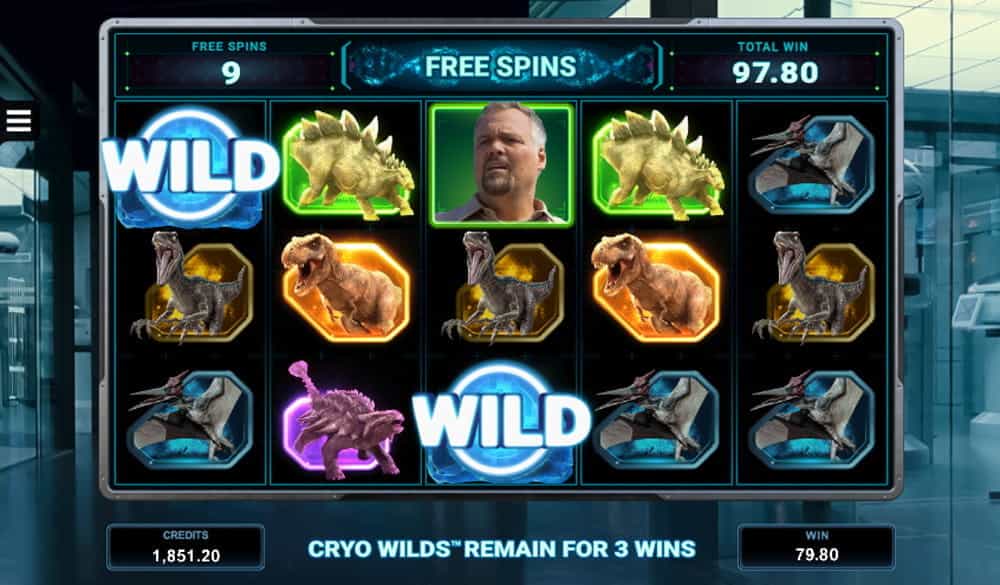Click the Win box showing 79.80

click(x=816, y=547)
